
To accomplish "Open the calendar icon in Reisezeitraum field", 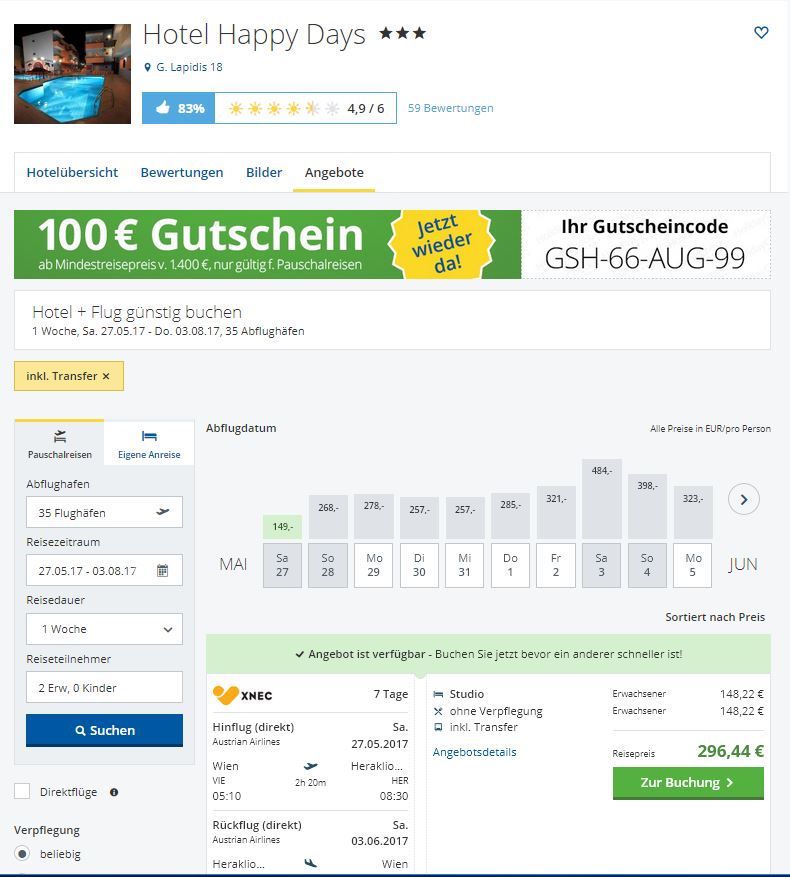I will click(x=162, y=570).
